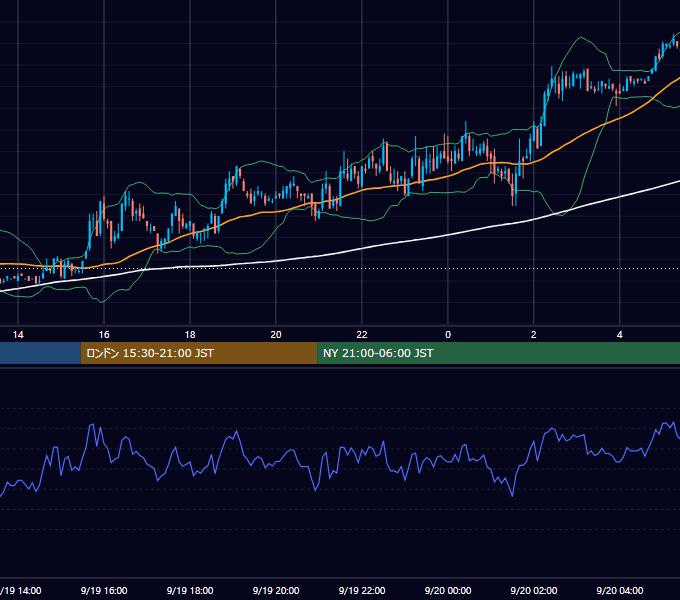Click the 4 hour axis label

tap(620, 335)
